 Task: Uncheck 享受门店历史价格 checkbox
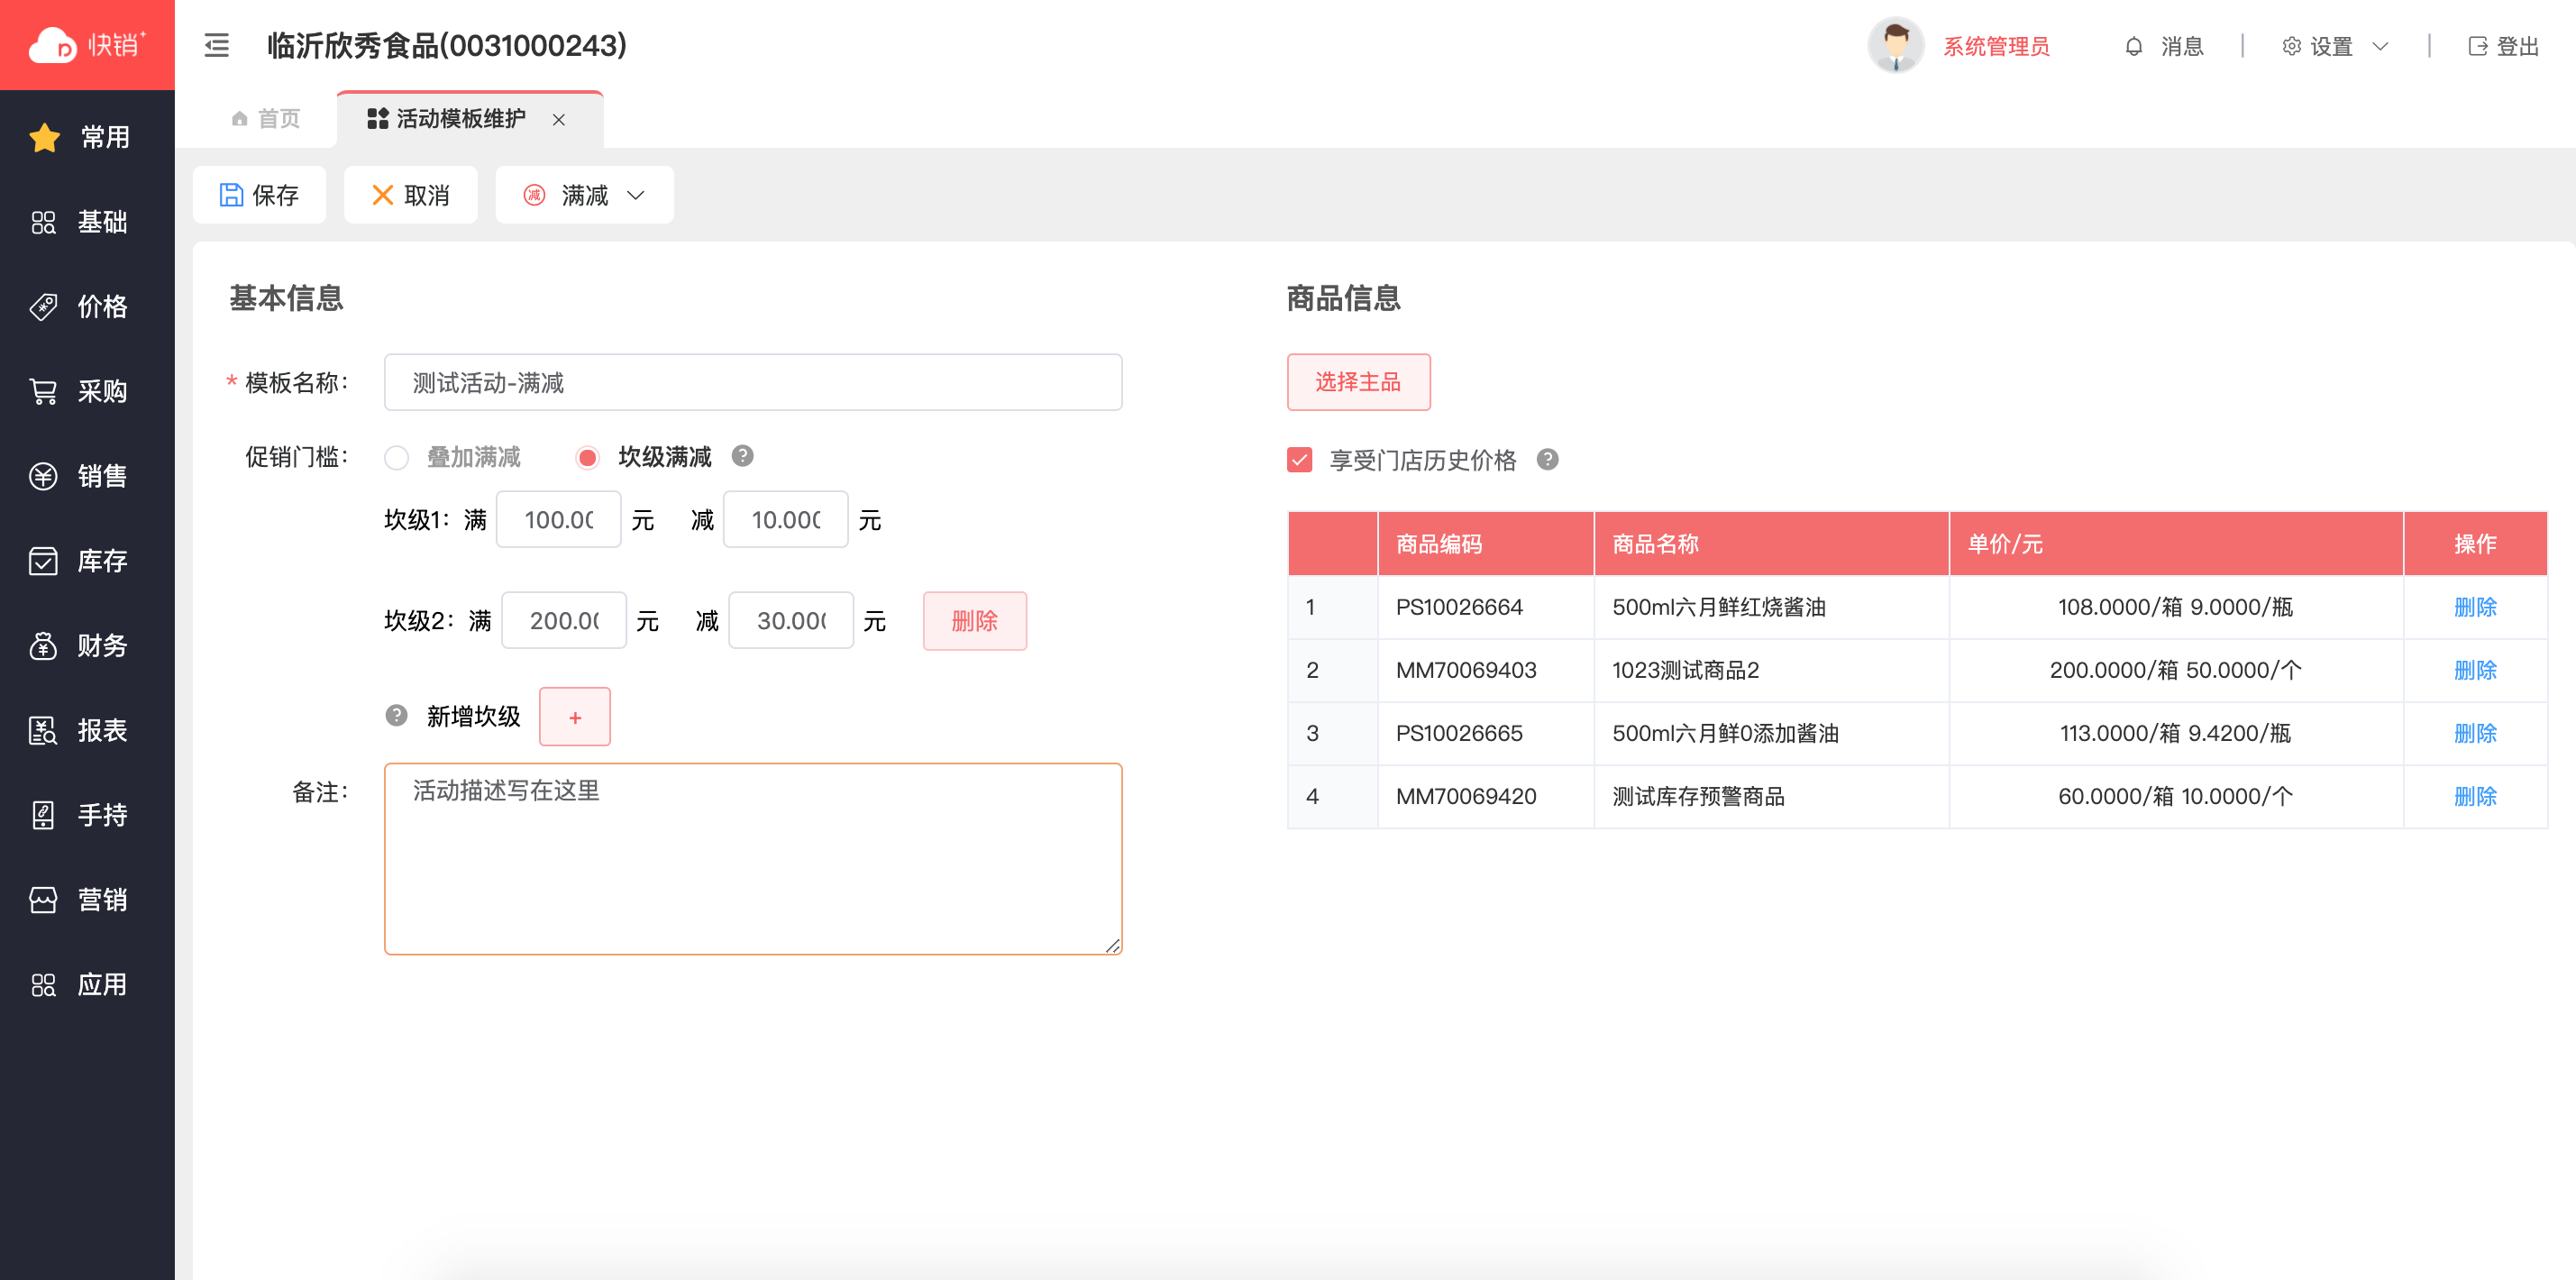[1299, 460]
